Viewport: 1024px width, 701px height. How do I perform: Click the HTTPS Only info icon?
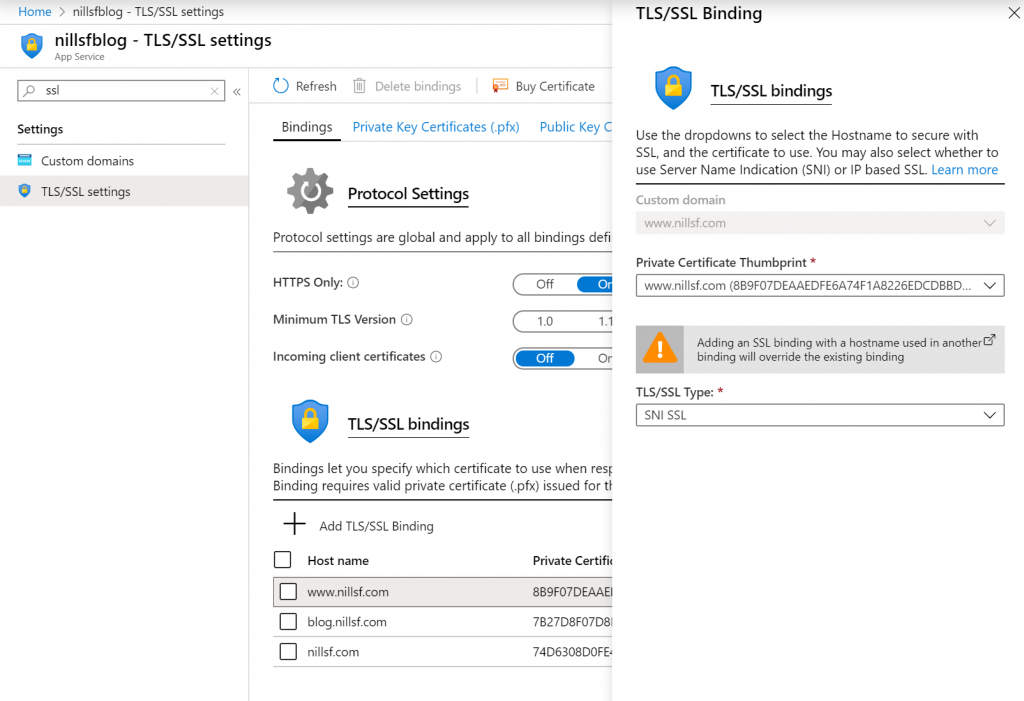(353, 283)
